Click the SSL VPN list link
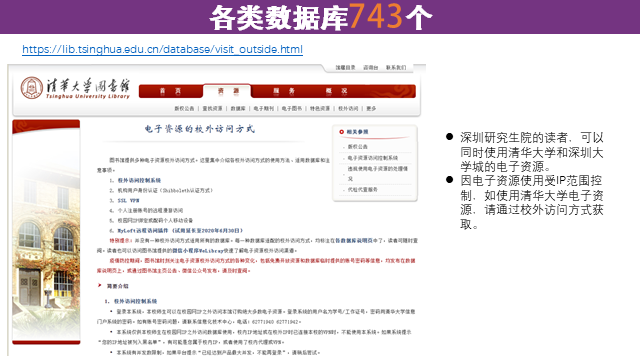 129,200
